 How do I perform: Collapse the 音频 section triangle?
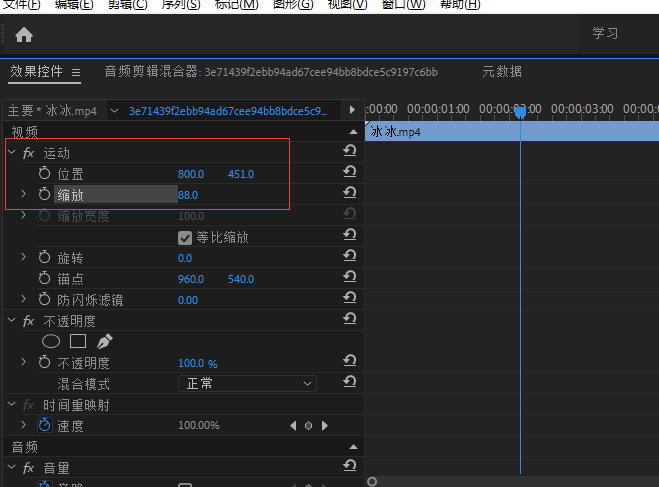[x=353, y=447]
